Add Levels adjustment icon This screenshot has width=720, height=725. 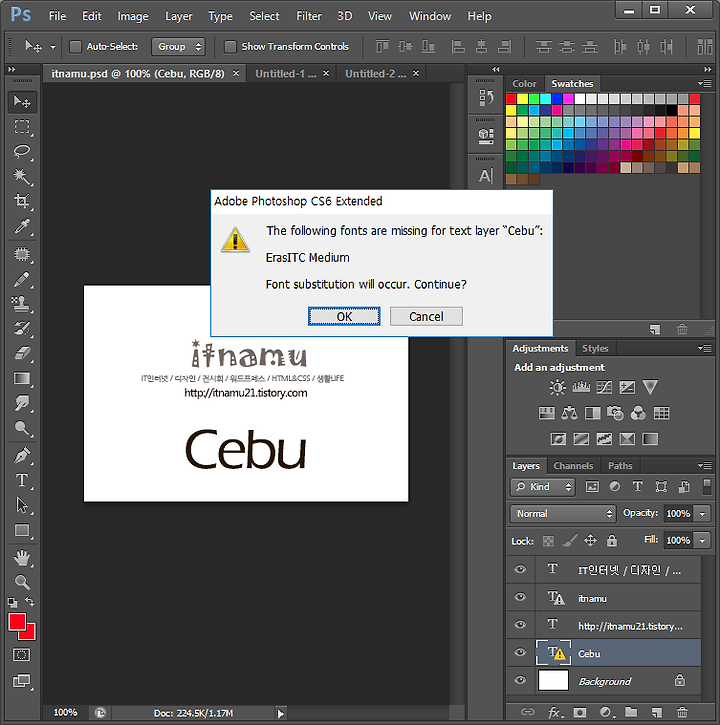coord(581,387)
